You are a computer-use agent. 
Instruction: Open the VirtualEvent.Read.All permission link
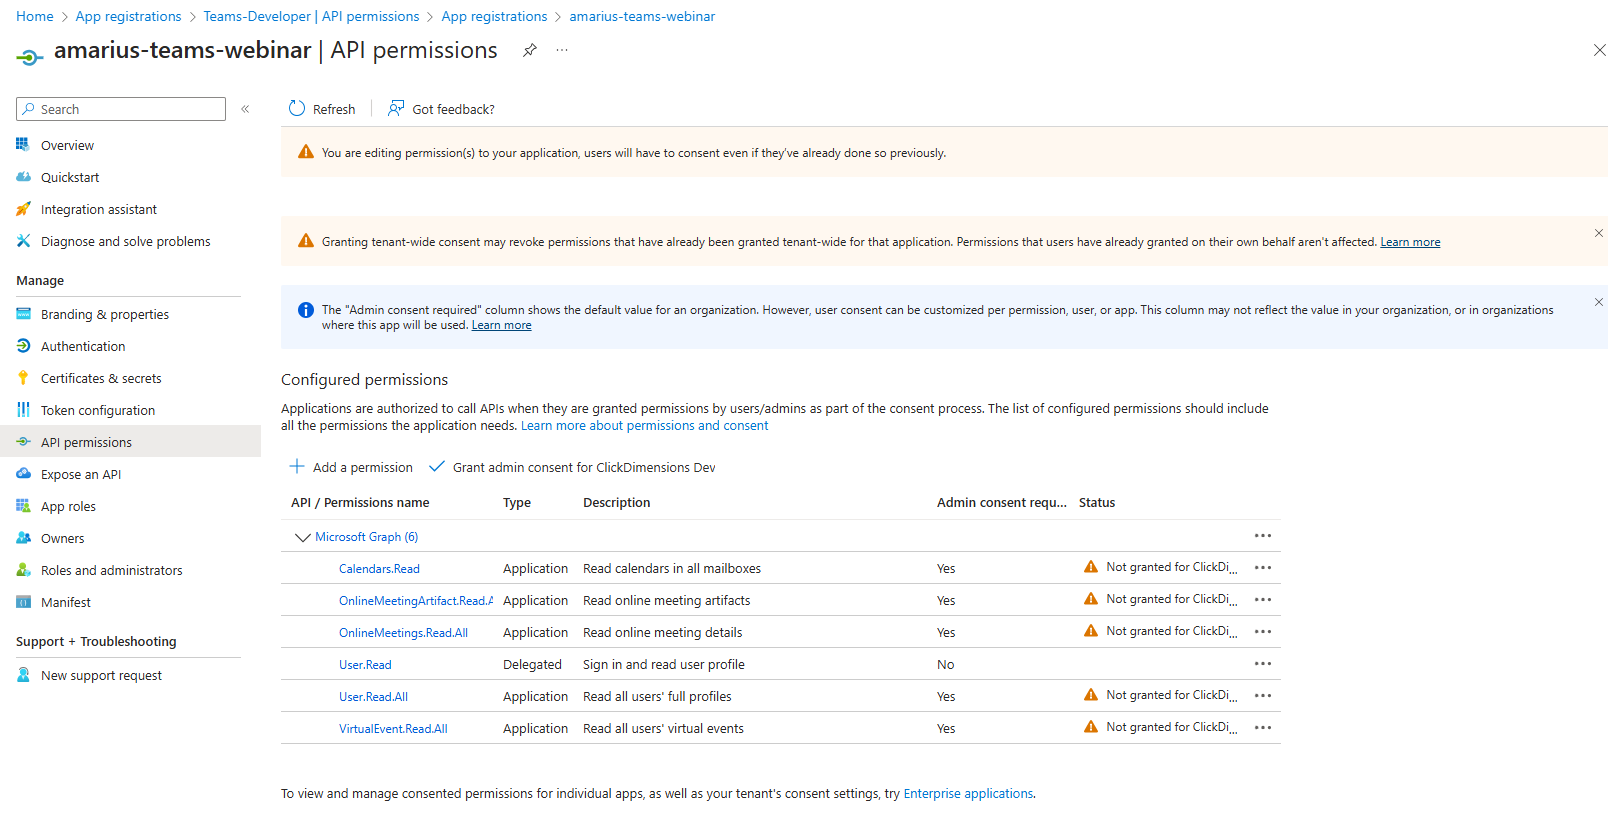[393, 728]
